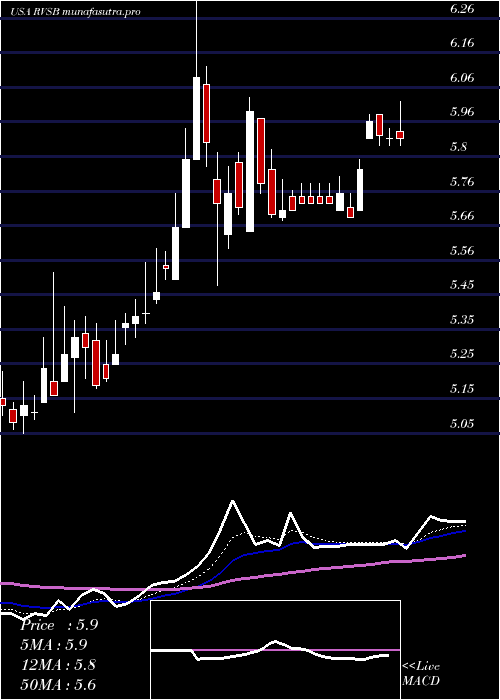Click the 5.25 price axis label
This screenshot has height=700, width=500.
click(x=461, y=354)
